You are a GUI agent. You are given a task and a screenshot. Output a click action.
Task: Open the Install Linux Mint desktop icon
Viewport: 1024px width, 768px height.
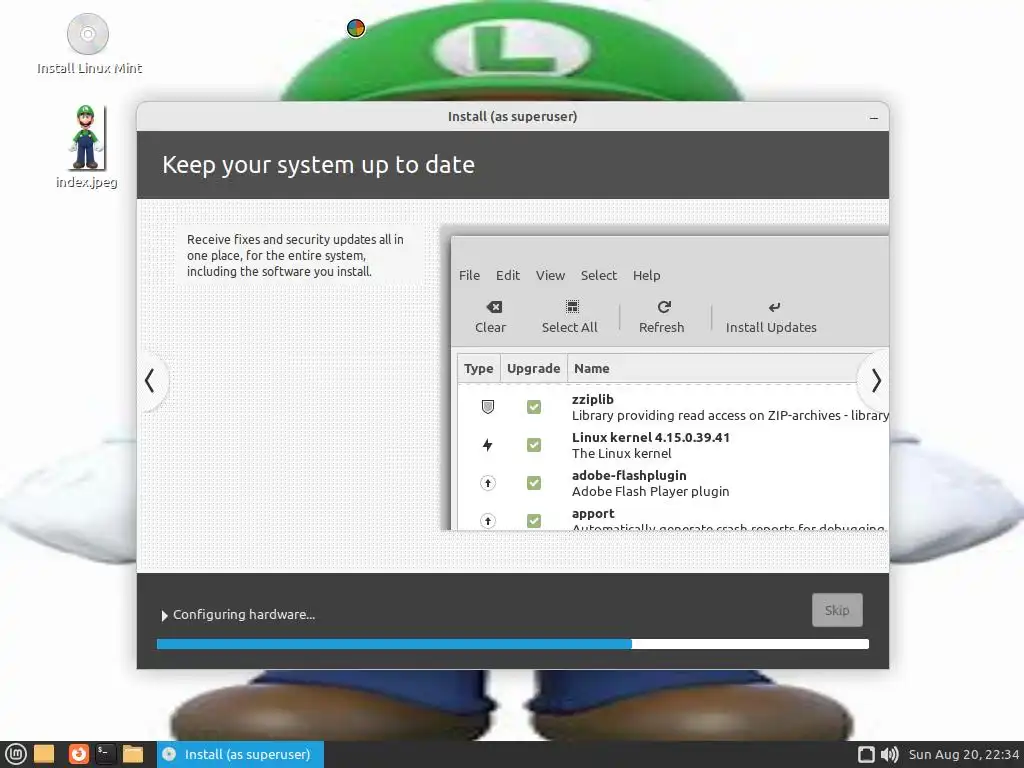click(88, 44)
